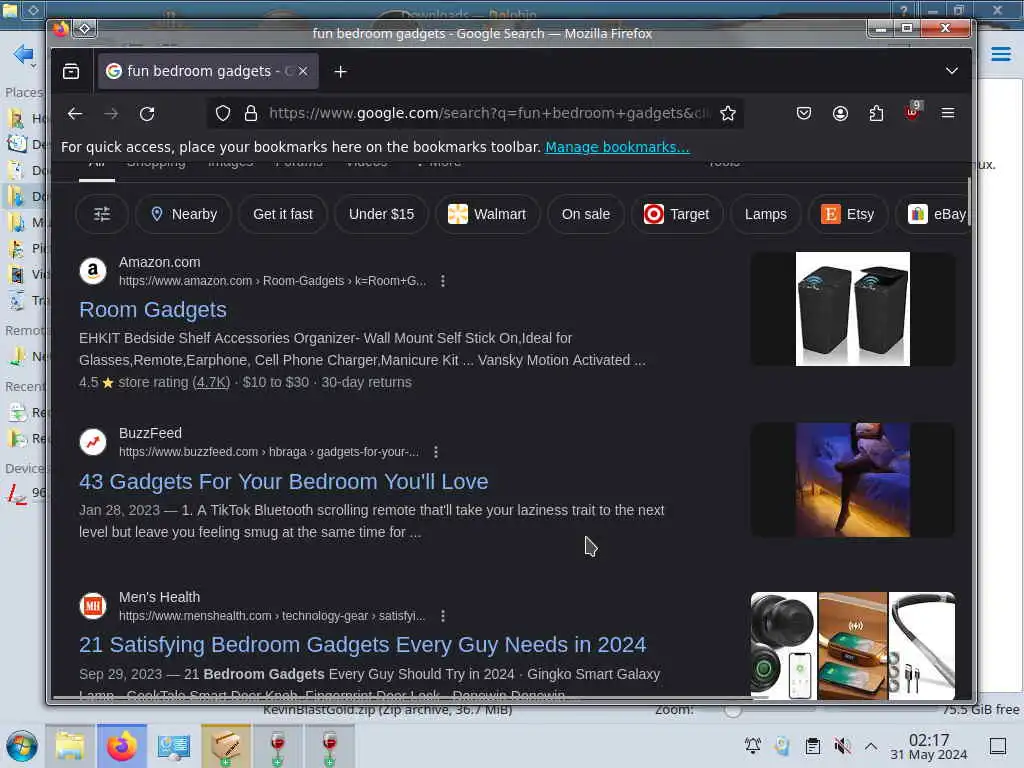Toggle the muted volume tray icon

point(842,745)
